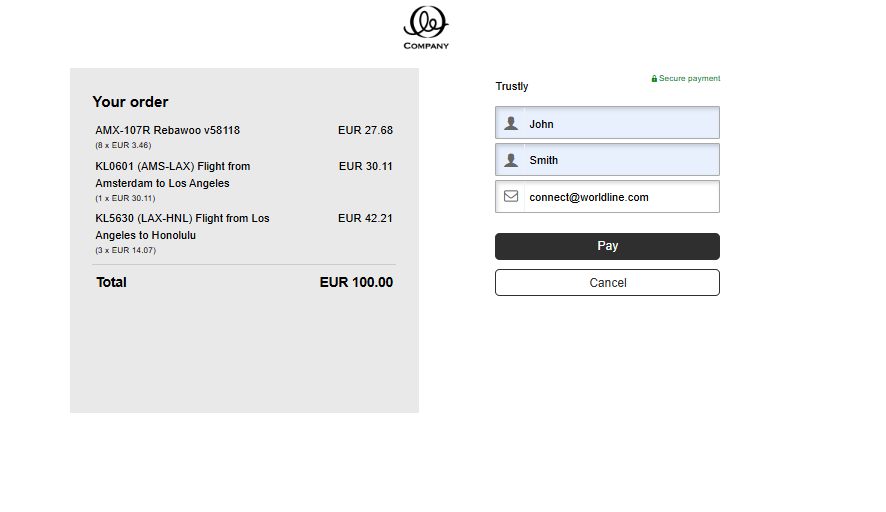This screenshot has width=886, height=512.
Task: Select the first name field containing John
Action: click(607, 123)
